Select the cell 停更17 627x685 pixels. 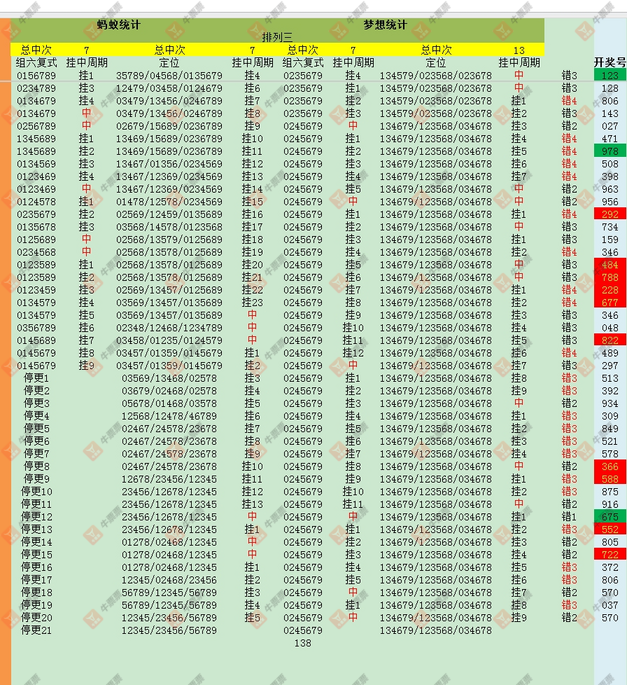36,580
